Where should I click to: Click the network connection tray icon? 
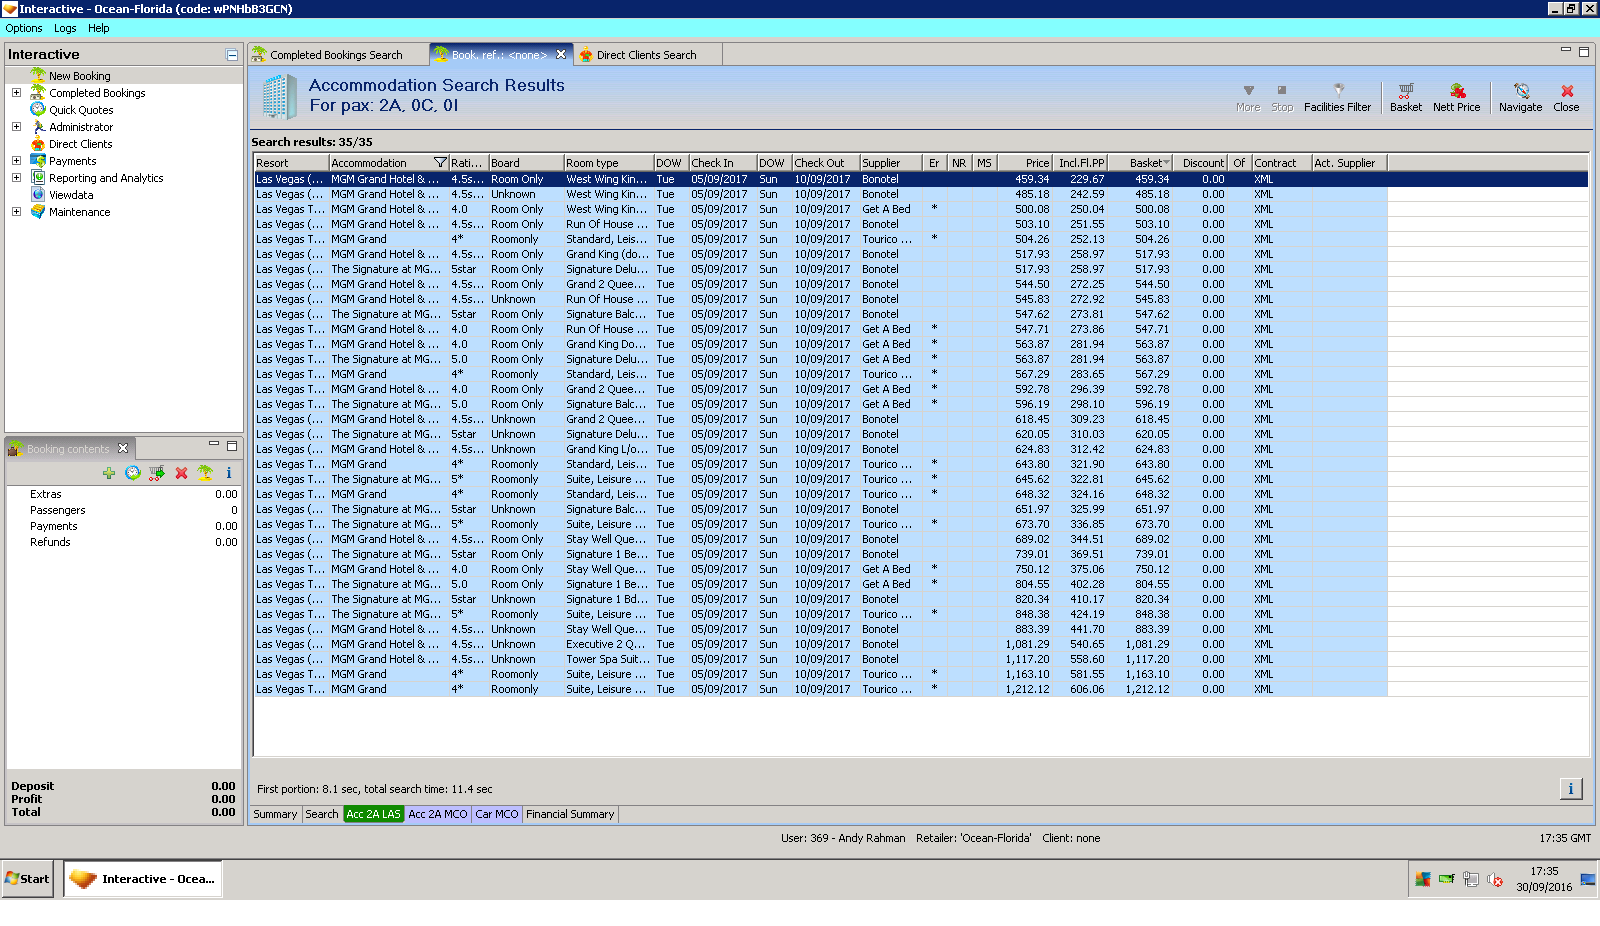[x=1470, y=879]
